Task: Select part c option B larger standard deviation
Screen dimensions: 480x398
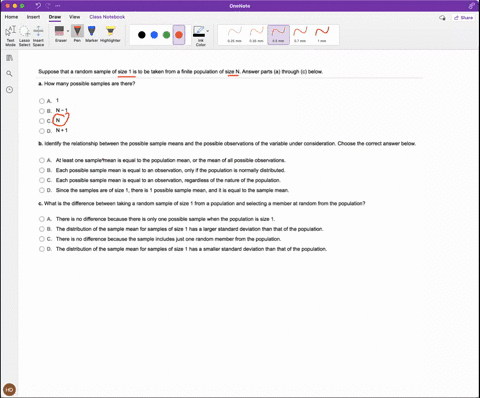Action: pyautogui.click(x=42, y=229)
